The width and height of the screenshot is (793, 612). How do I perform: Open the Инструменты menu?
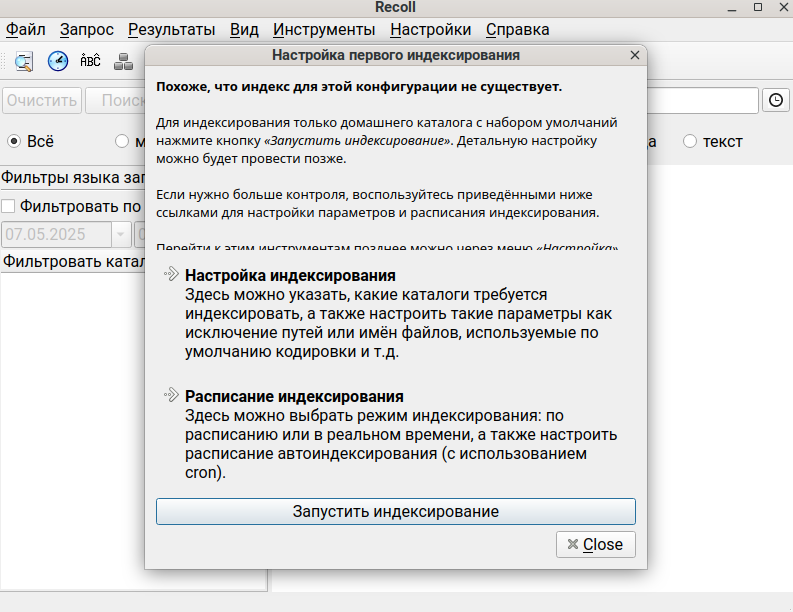pyautogui.click(x=324, y=29)
